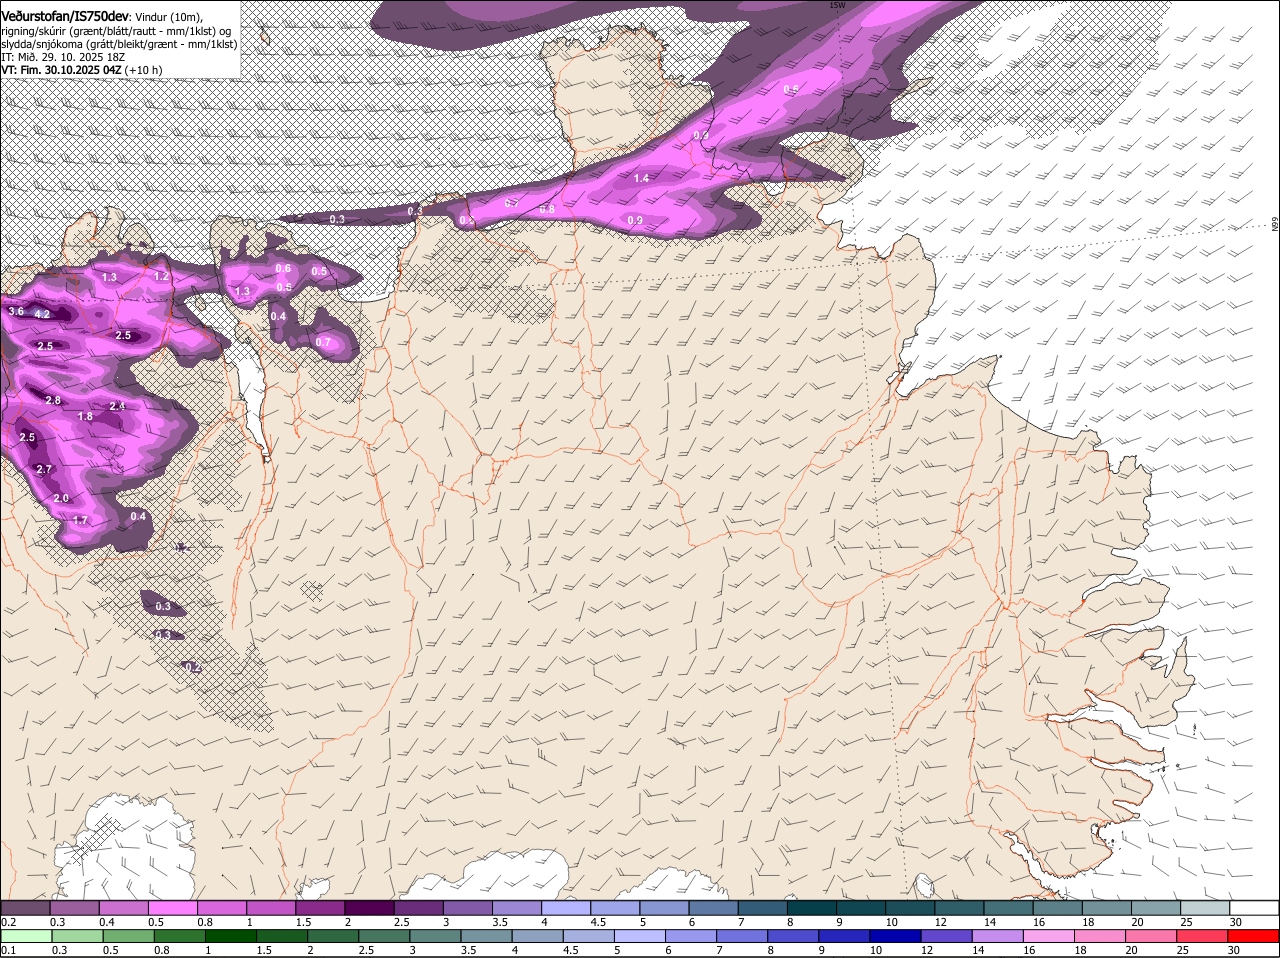
Task: Click the 1.8 precipitation value on the map
Action: point(85,417)
